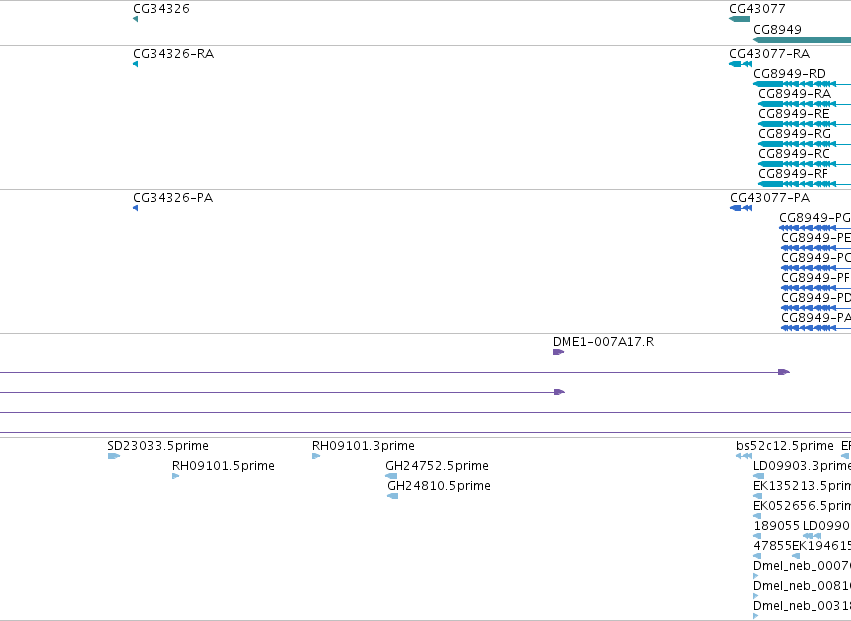Viewport: 851px width, 621px height.
Task: Click the teal CG8949 gene bar
Action: (x=802, y=40)
